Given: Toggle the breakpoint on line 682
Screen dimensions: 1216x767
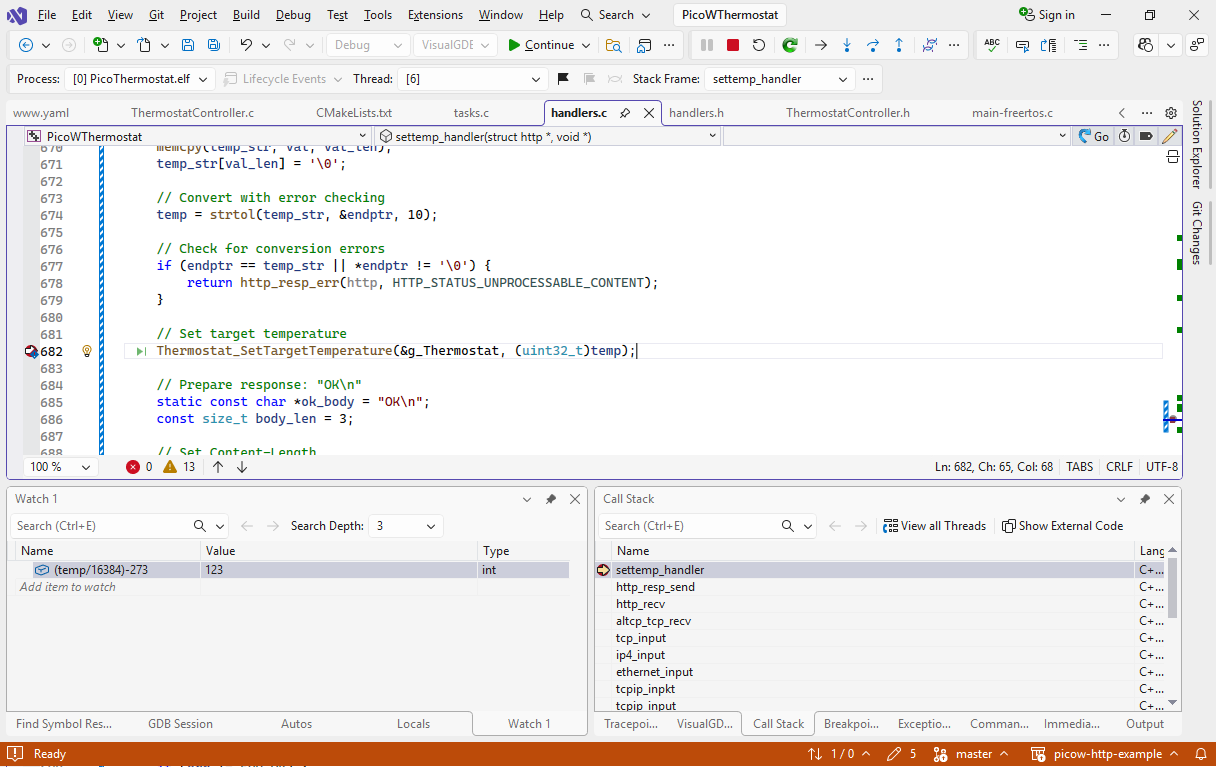Looking at the screenshot, I should (31, 351).
